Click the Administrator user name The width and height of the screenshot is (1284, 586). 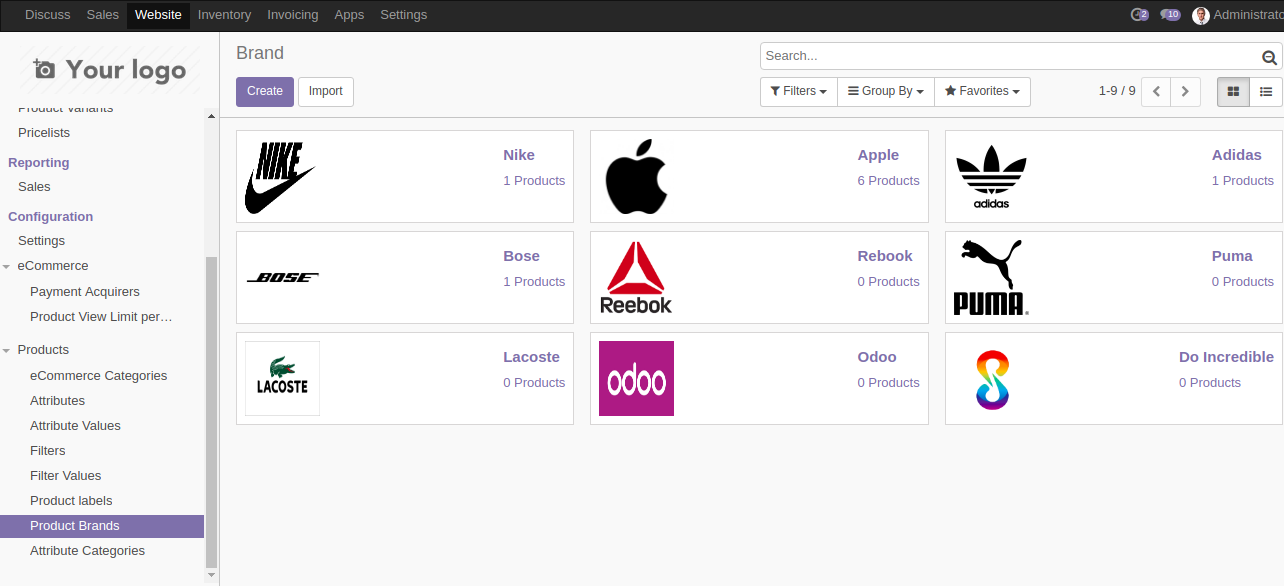(x=1248, y=15)
